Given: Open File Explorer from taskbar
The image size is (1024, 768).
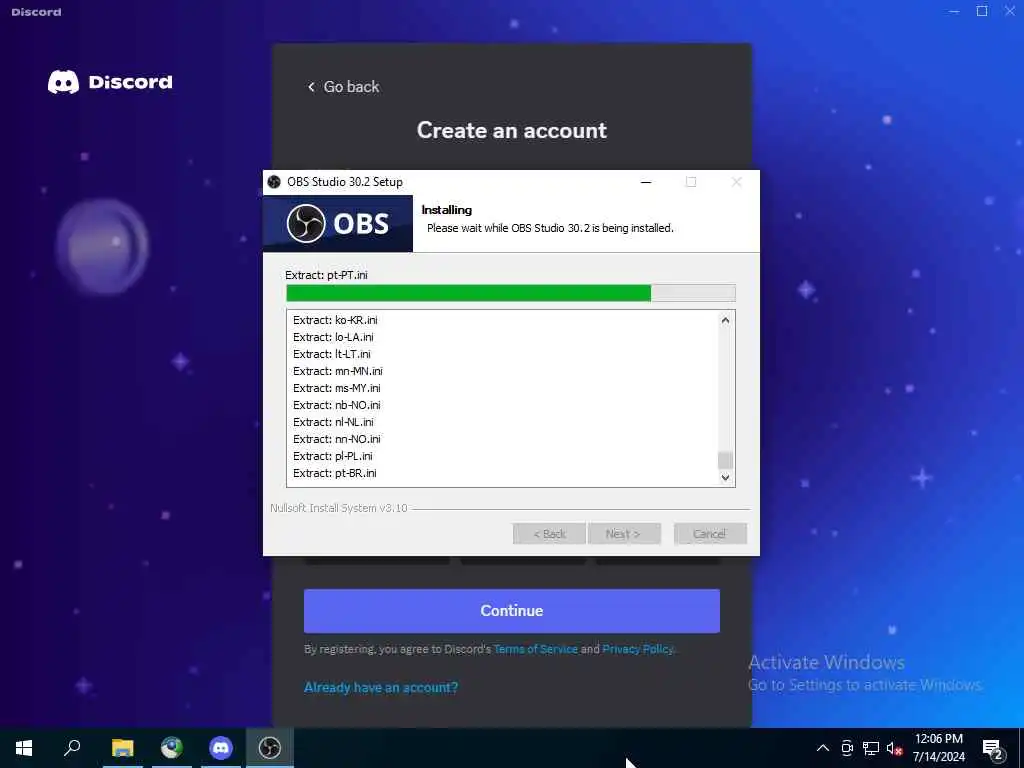Looking at the screenshot, I should (122, 747).
